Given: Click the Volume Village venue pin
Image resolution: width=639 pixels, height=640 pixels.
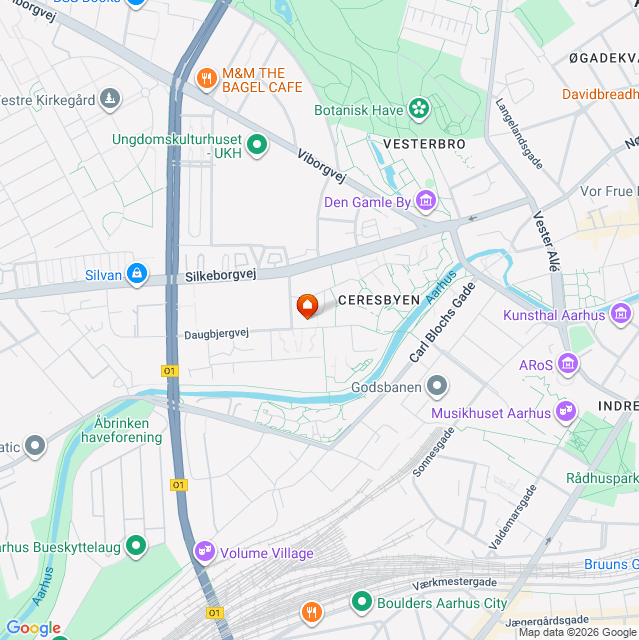Looking at the screenshot, I should tap(204, 552).
